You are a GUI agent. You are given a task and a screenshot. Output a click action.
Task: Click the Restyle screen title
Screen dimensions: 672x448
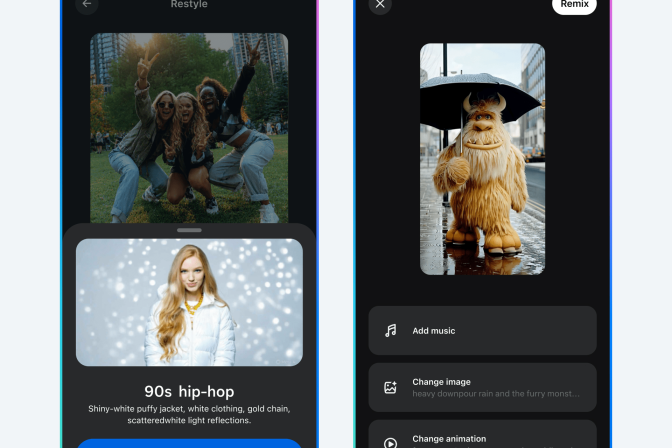(x=189, y=4)
